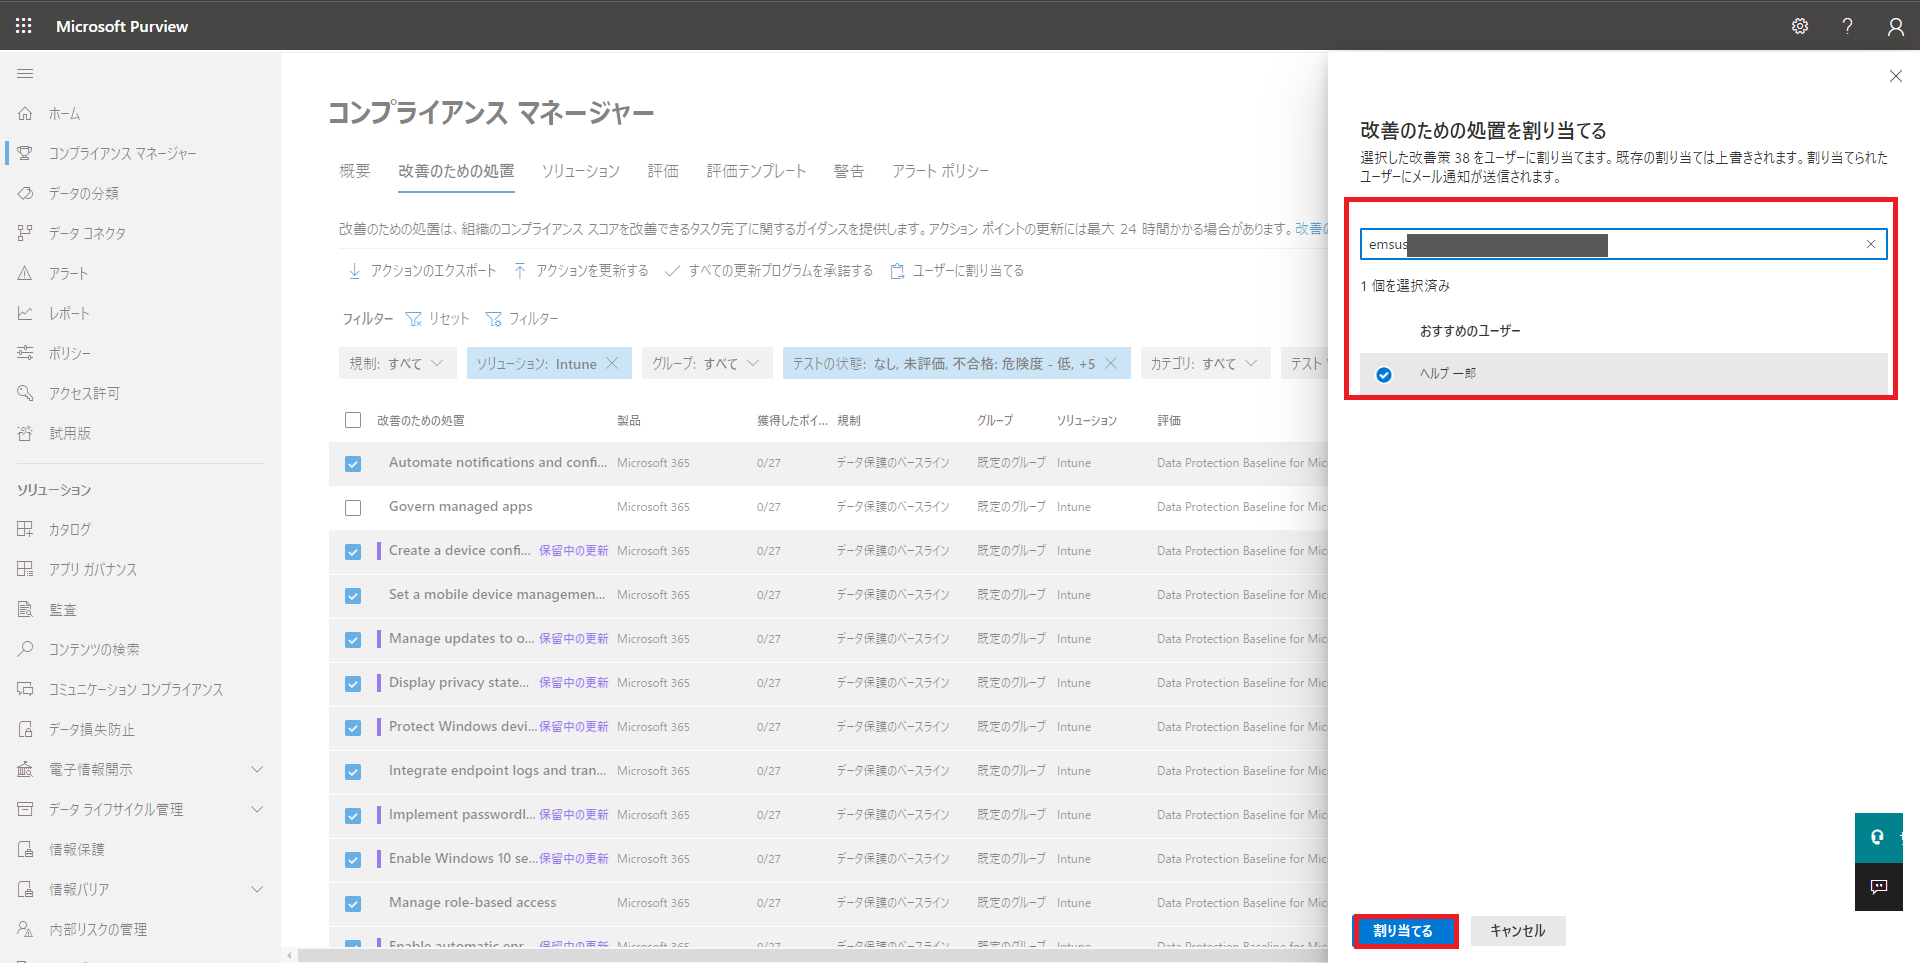1920x963 pixels.
Task: Click the 割り当てる button
Action: coord(1403,930)
